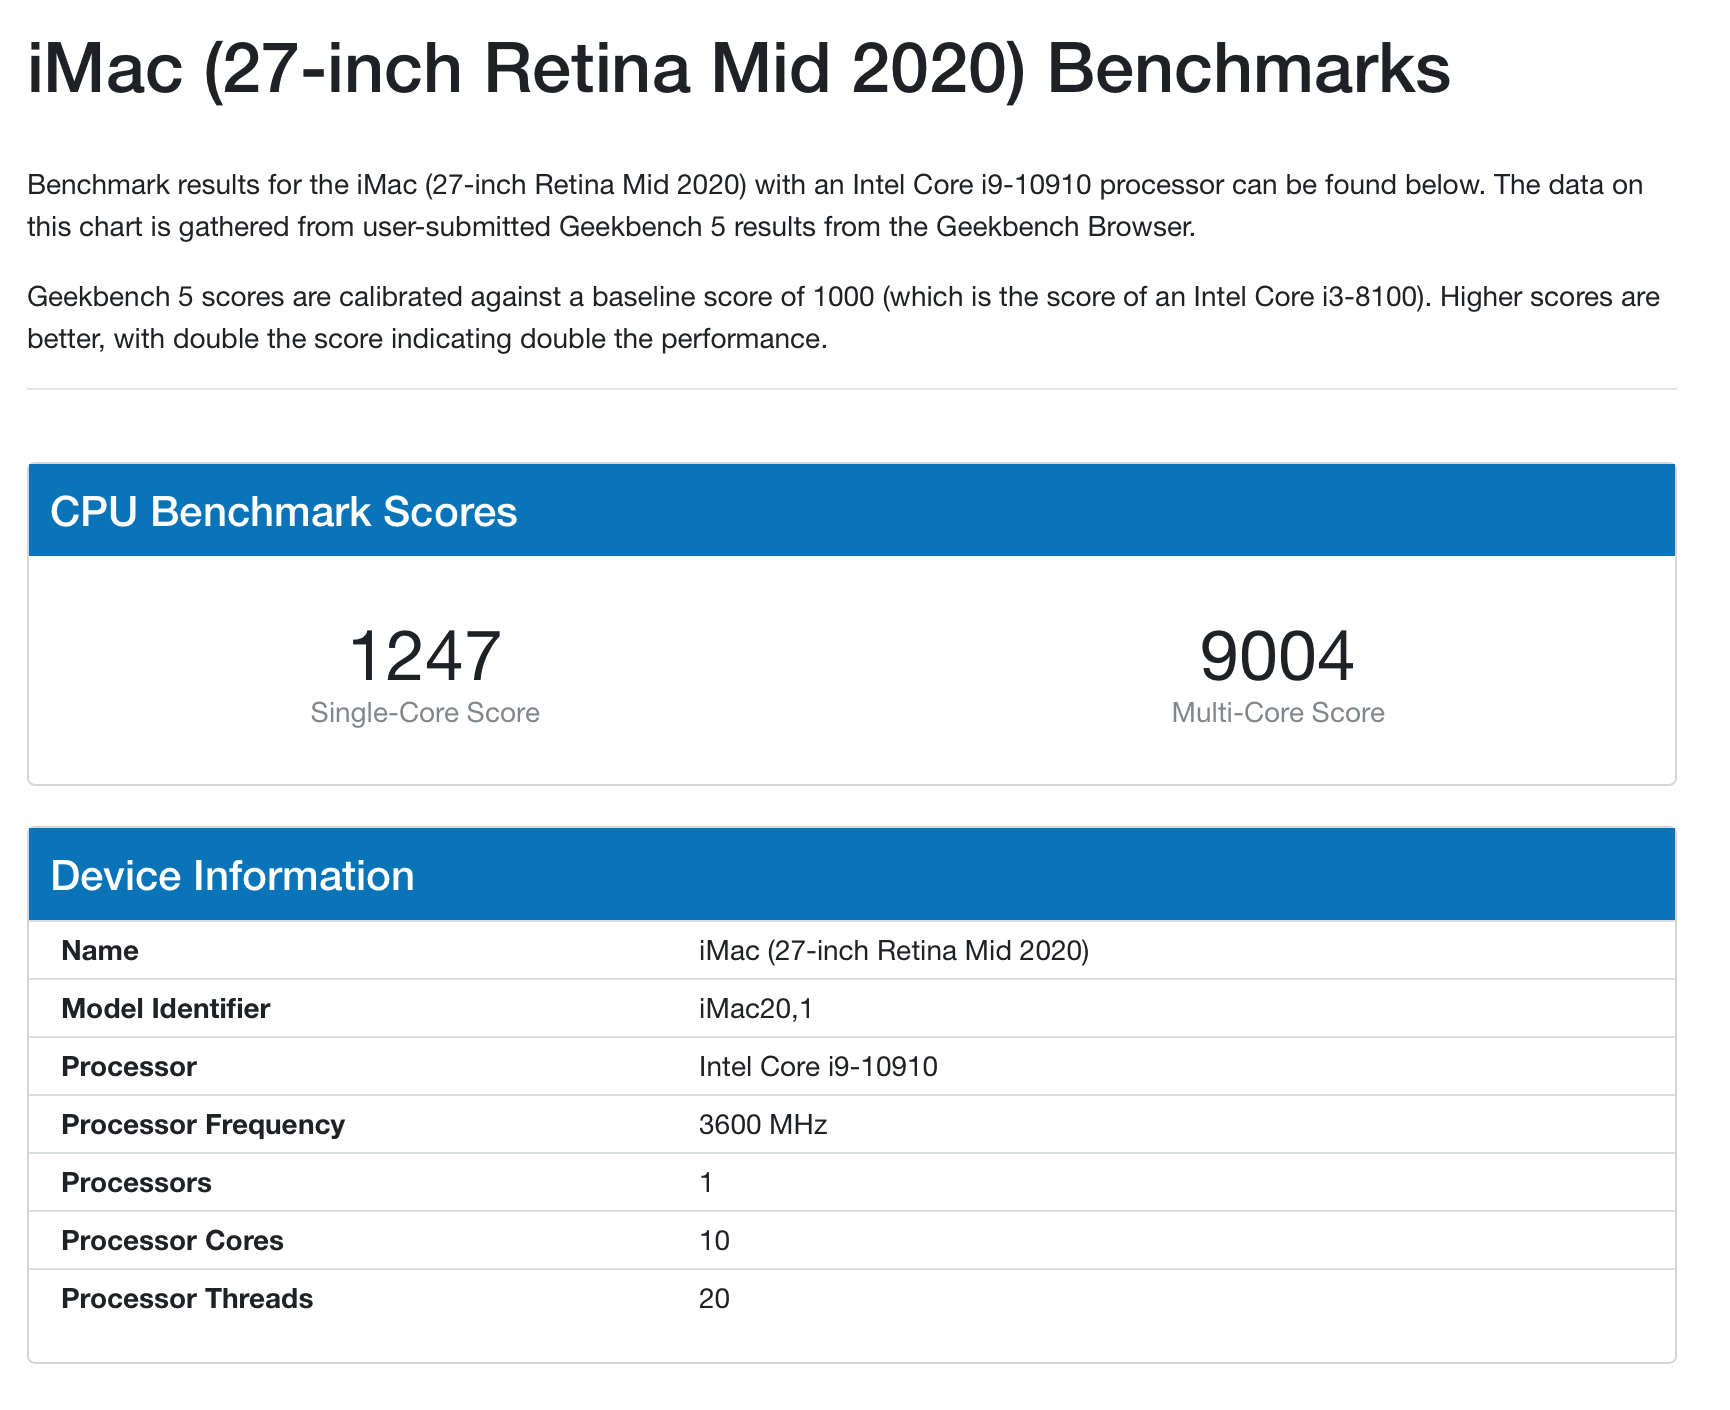The height and width of the screenshot is (1410, 1730).
Task: Click the model identifier value "iMac20,1"
Action: click(756, 1008)
